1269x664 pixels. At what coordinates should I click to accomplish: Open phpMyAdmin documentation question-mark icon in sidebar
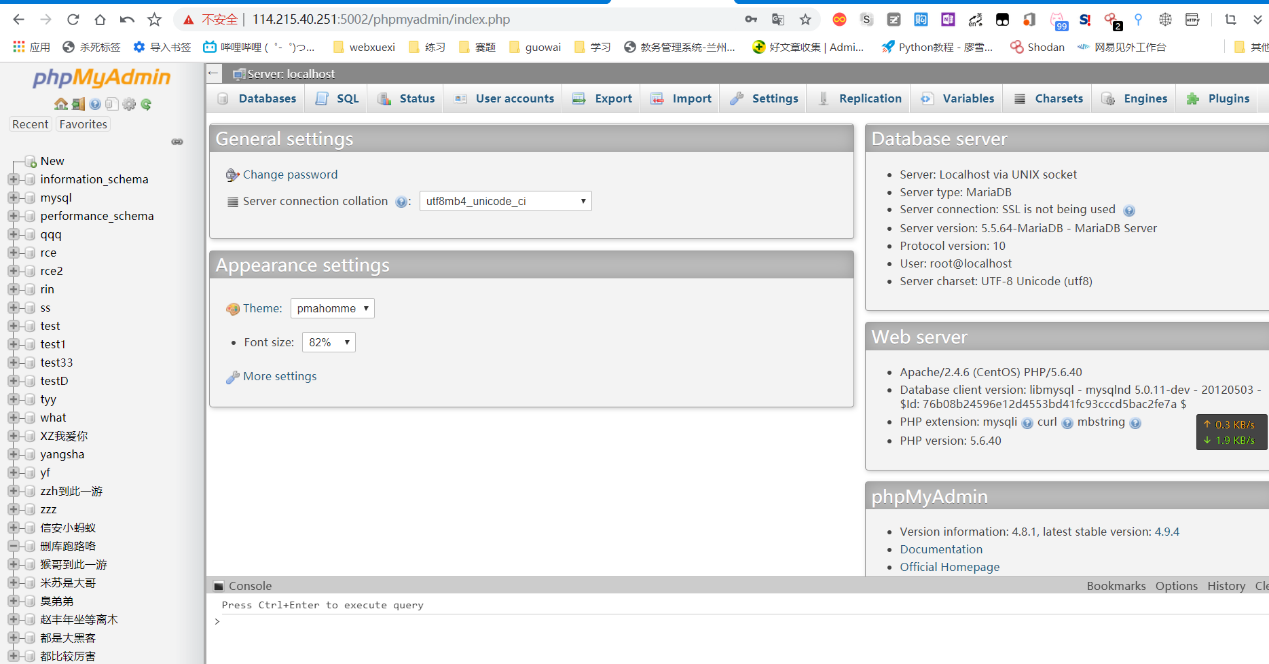click(95, 104)
